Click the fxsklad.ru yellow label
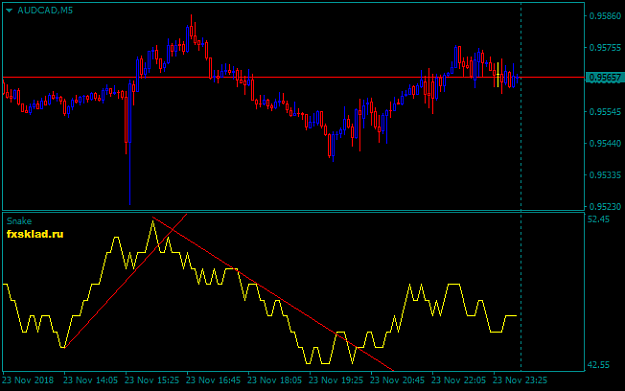Image resolution: width=625 pixels, height=391 pixels. tap(35, 234)
